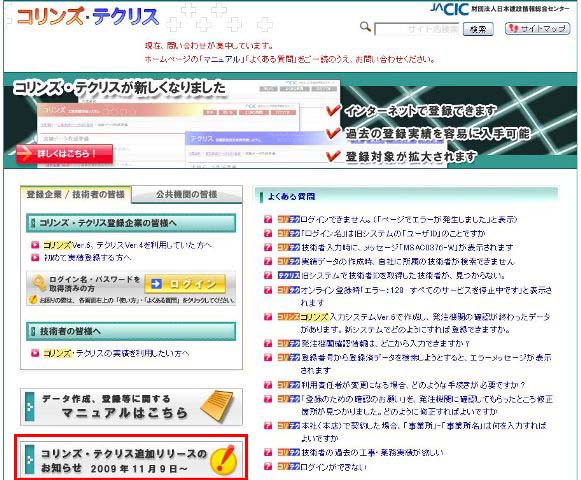Open FAQ 自社に所属の技術者が検索できません
Viewport: 581px width, 480px height.
[x=408, y=261]
